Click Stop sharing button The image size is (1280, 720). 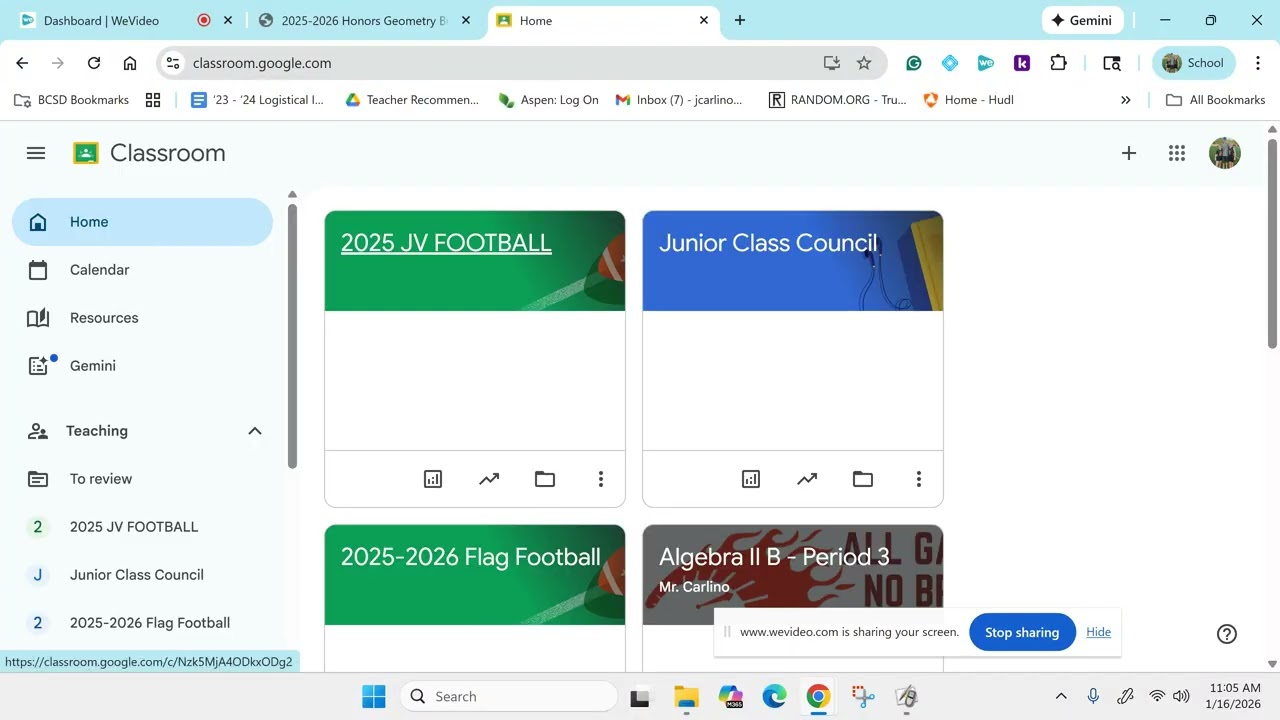(1022, 632)
